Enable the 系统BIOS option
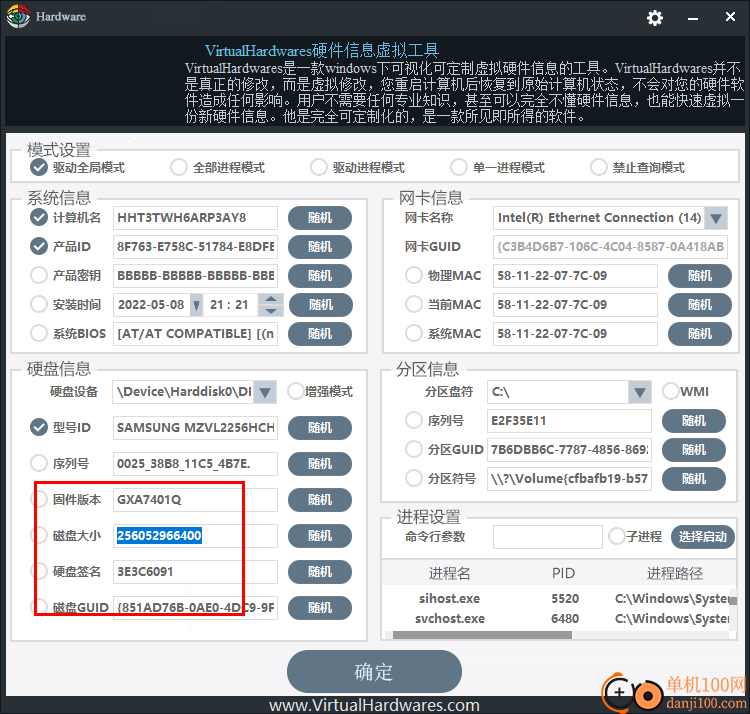The width and height of the screenshot is (750, 714). tap(39, 333)
